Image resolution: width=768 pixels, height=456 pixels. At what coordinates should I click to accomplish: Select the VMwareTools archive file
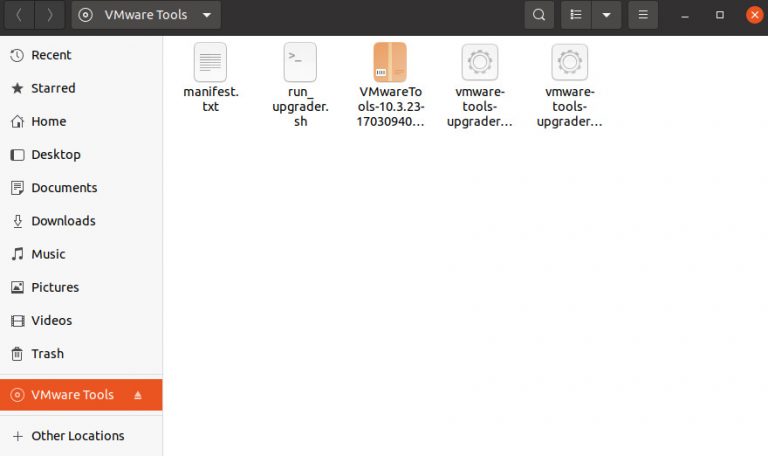[x=390, y=63]
